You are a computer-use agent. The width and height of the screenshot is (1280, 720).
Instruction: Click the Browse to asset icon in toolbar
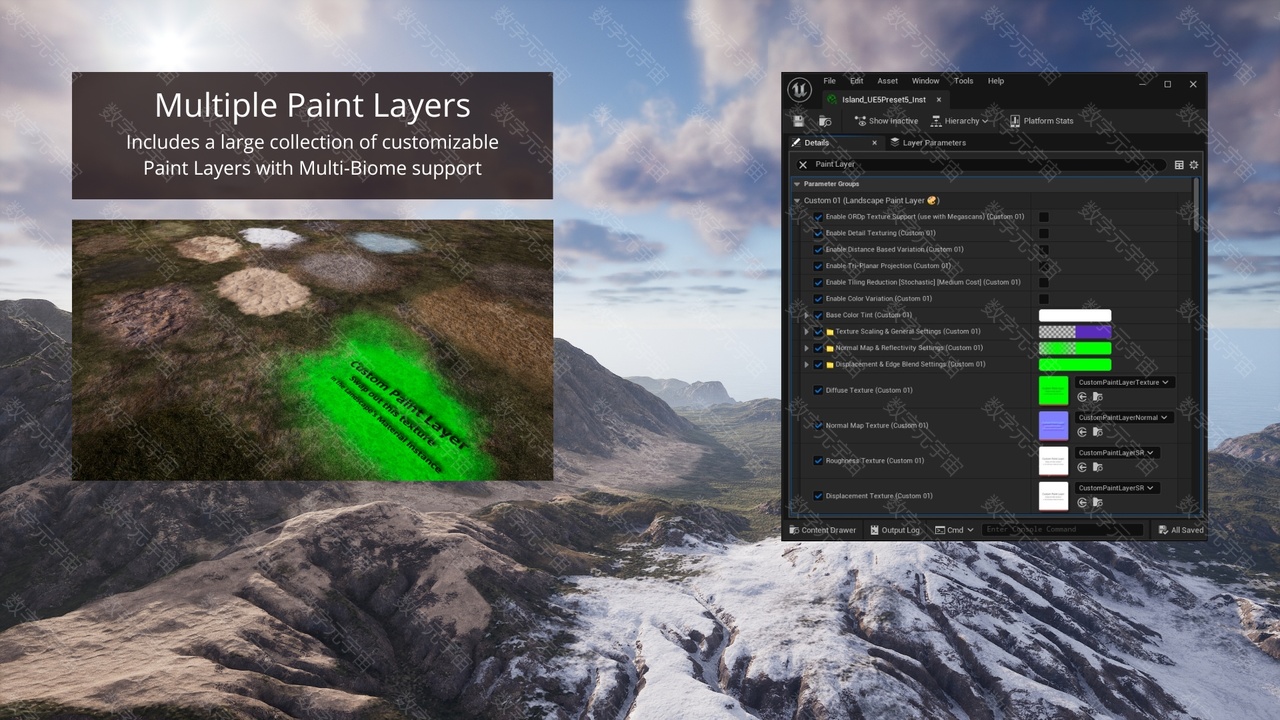click(825, 121)
